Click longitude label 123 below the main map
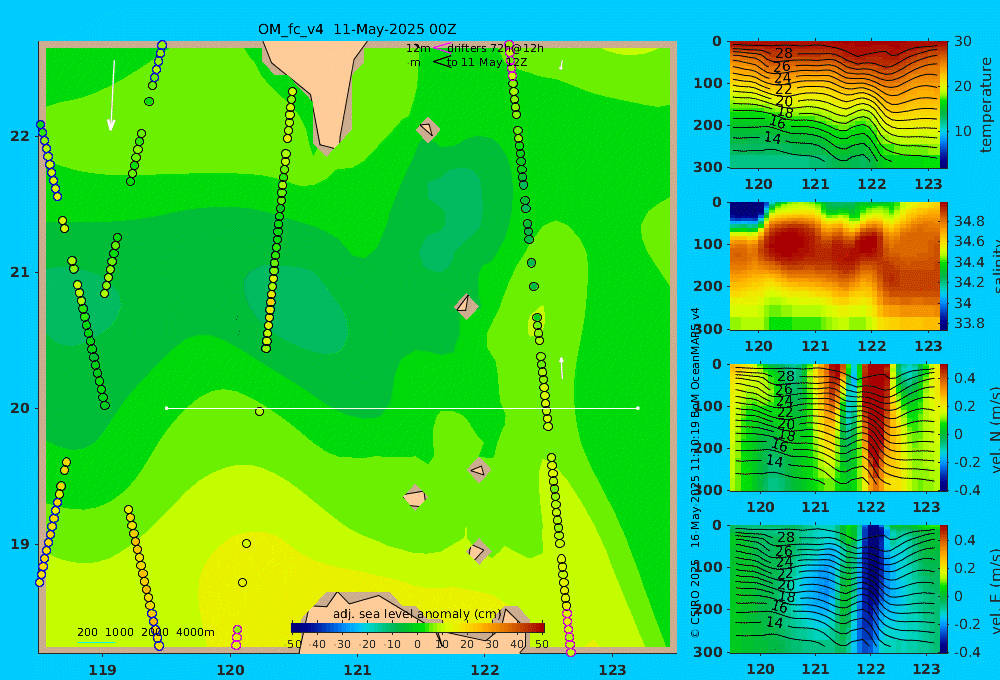 (x=612, y=670)
